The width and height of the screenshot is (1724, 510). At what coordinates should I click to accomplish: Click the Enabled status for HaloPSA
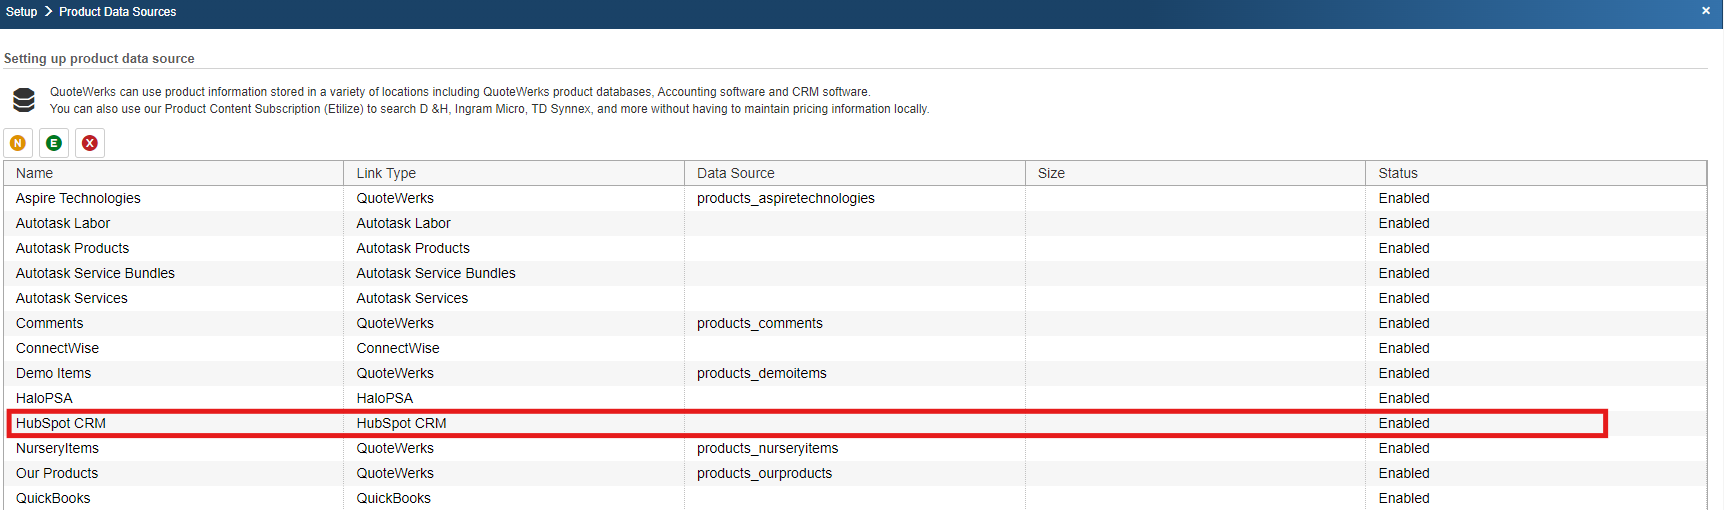(1403, 398)
